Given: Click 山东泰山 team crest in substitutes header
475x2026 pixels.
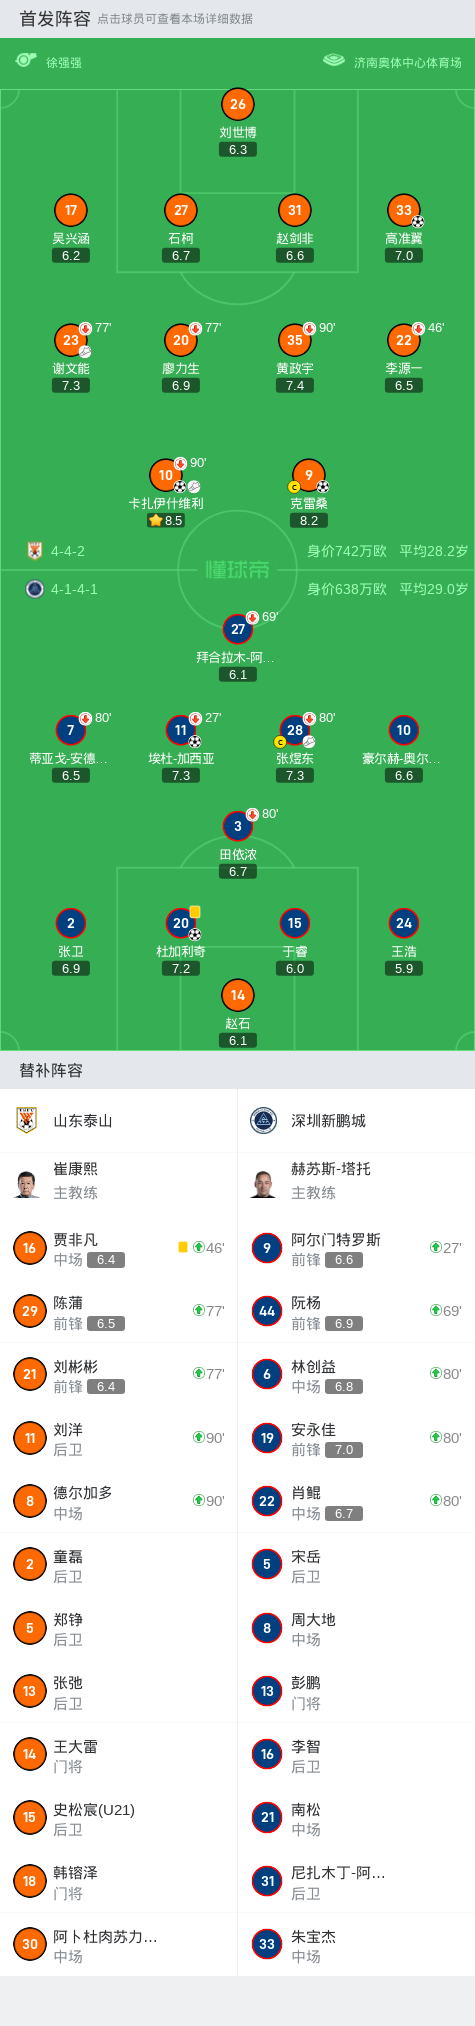Looking at the screenshot, I should (27, 1120).
